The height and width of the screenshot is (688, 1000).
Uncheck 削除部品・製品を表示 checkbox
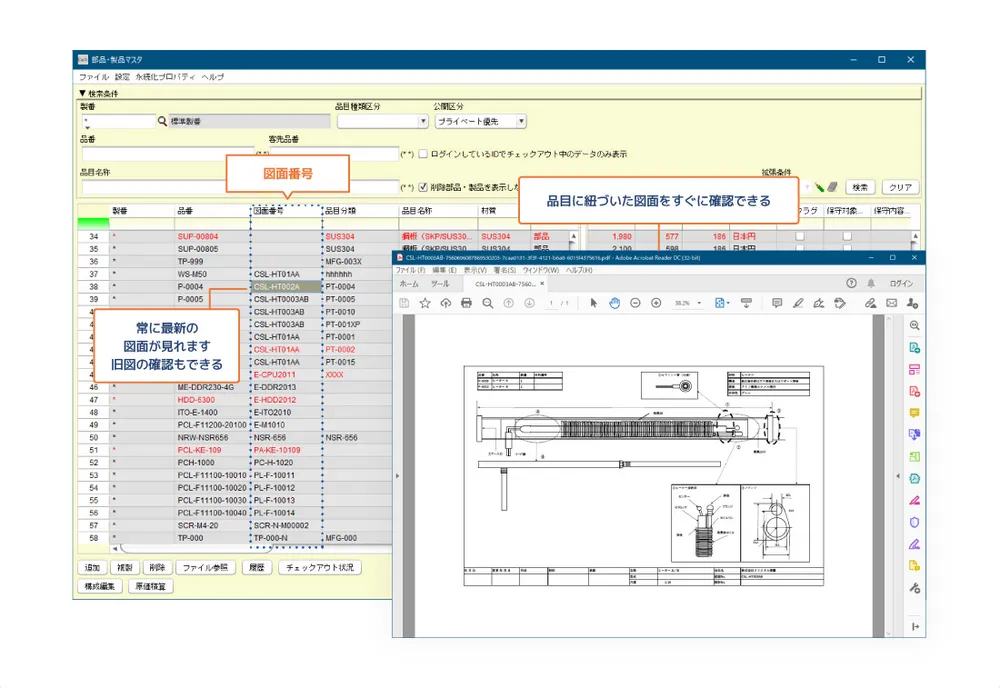point(423,187)
